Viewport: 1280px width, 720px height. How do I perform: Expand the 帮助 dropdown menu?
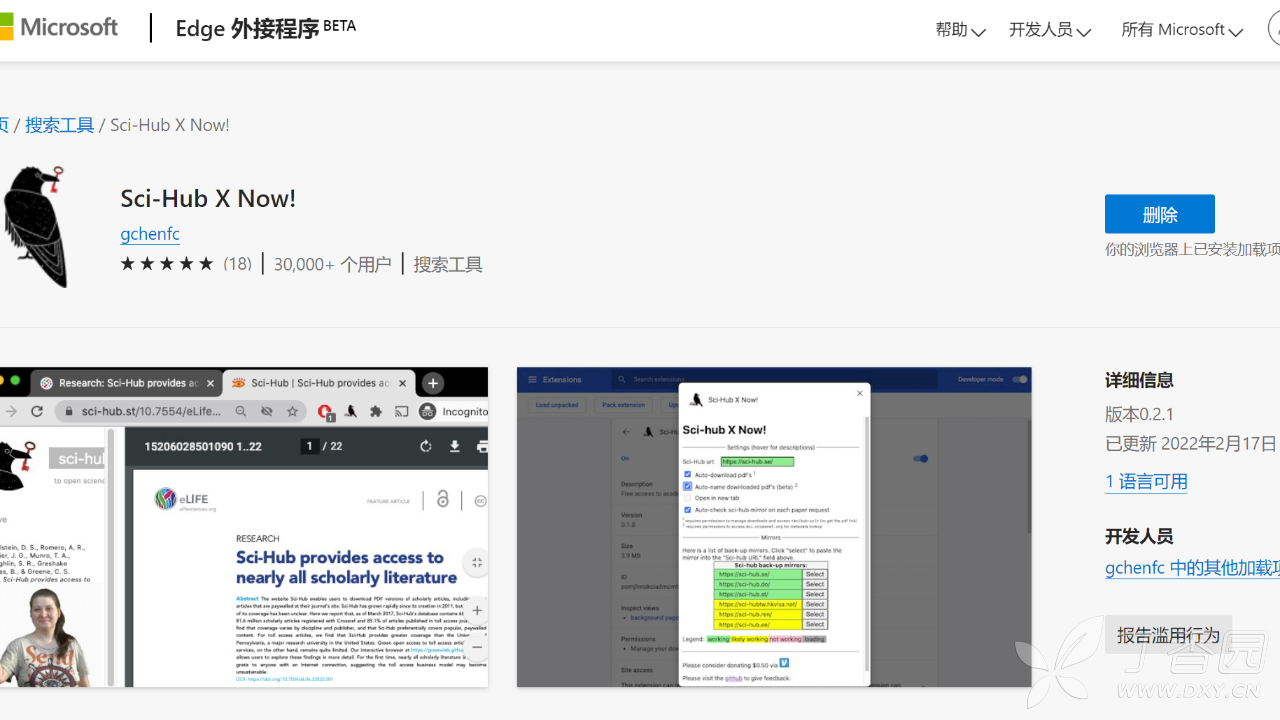(x=958, y=30)
